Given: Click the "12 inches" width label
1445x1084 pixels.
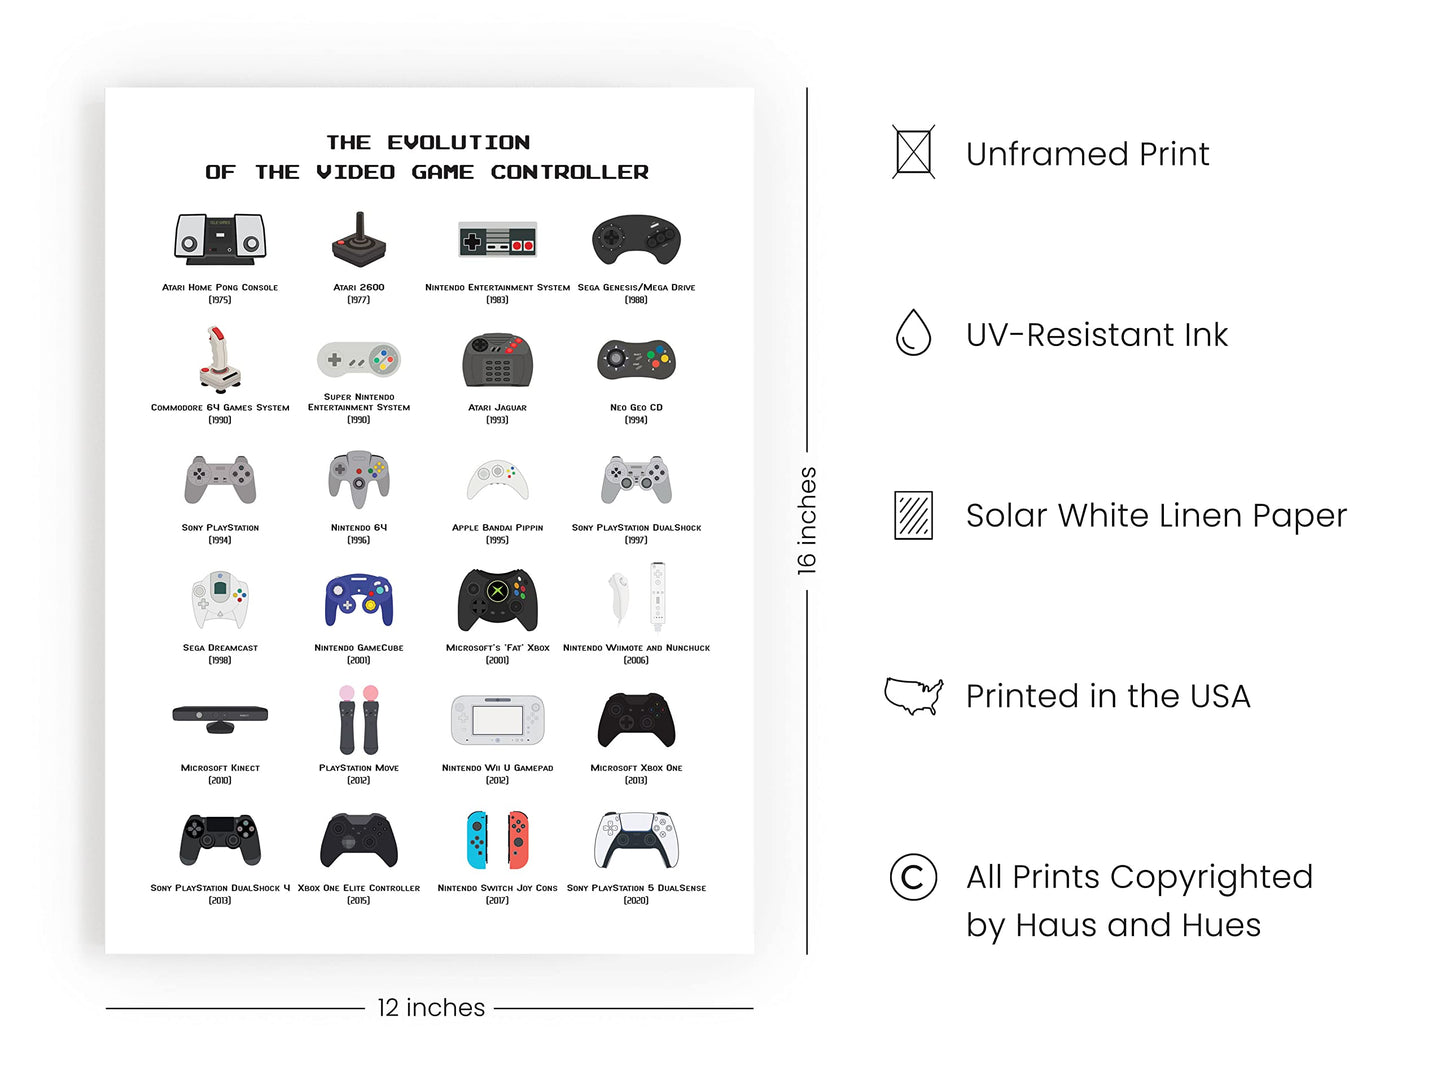Looking at the screenshot, I should pos(431,1008).
